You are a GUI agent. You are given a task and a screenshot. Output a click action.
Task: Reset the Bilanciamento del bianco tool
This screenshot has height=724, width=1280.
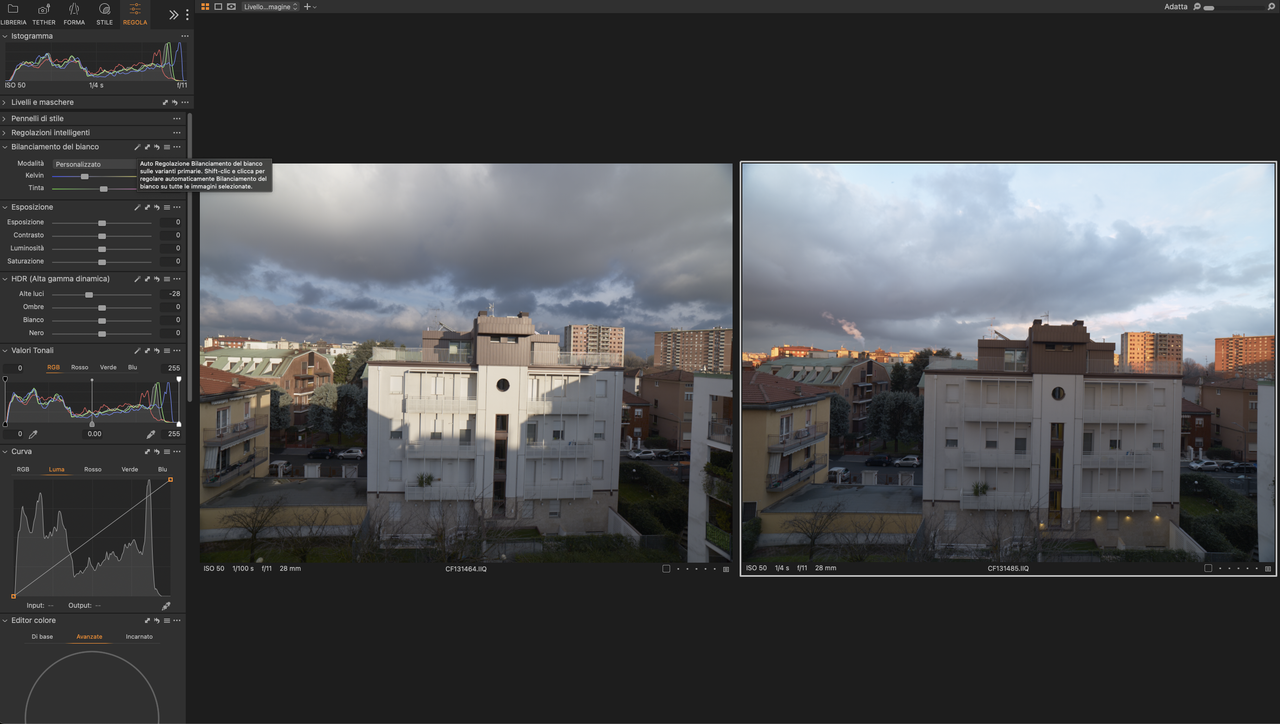(x=157, y=147)
